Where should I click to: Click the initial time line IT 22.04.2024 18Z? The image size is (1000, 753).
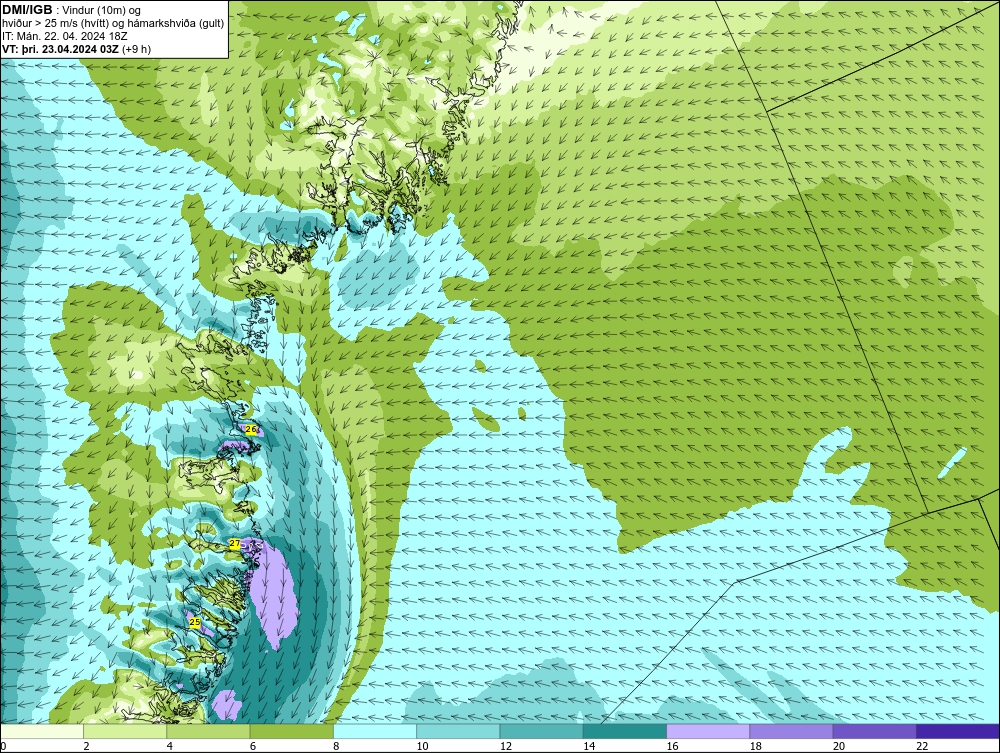(x=64, y=36)
